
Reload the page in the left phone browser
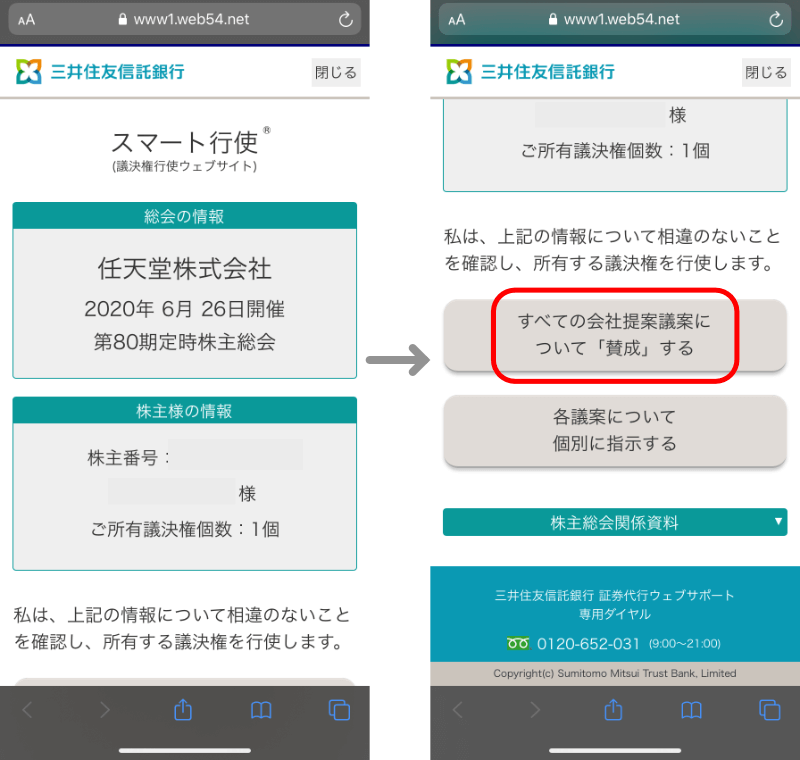click(346, 19)
